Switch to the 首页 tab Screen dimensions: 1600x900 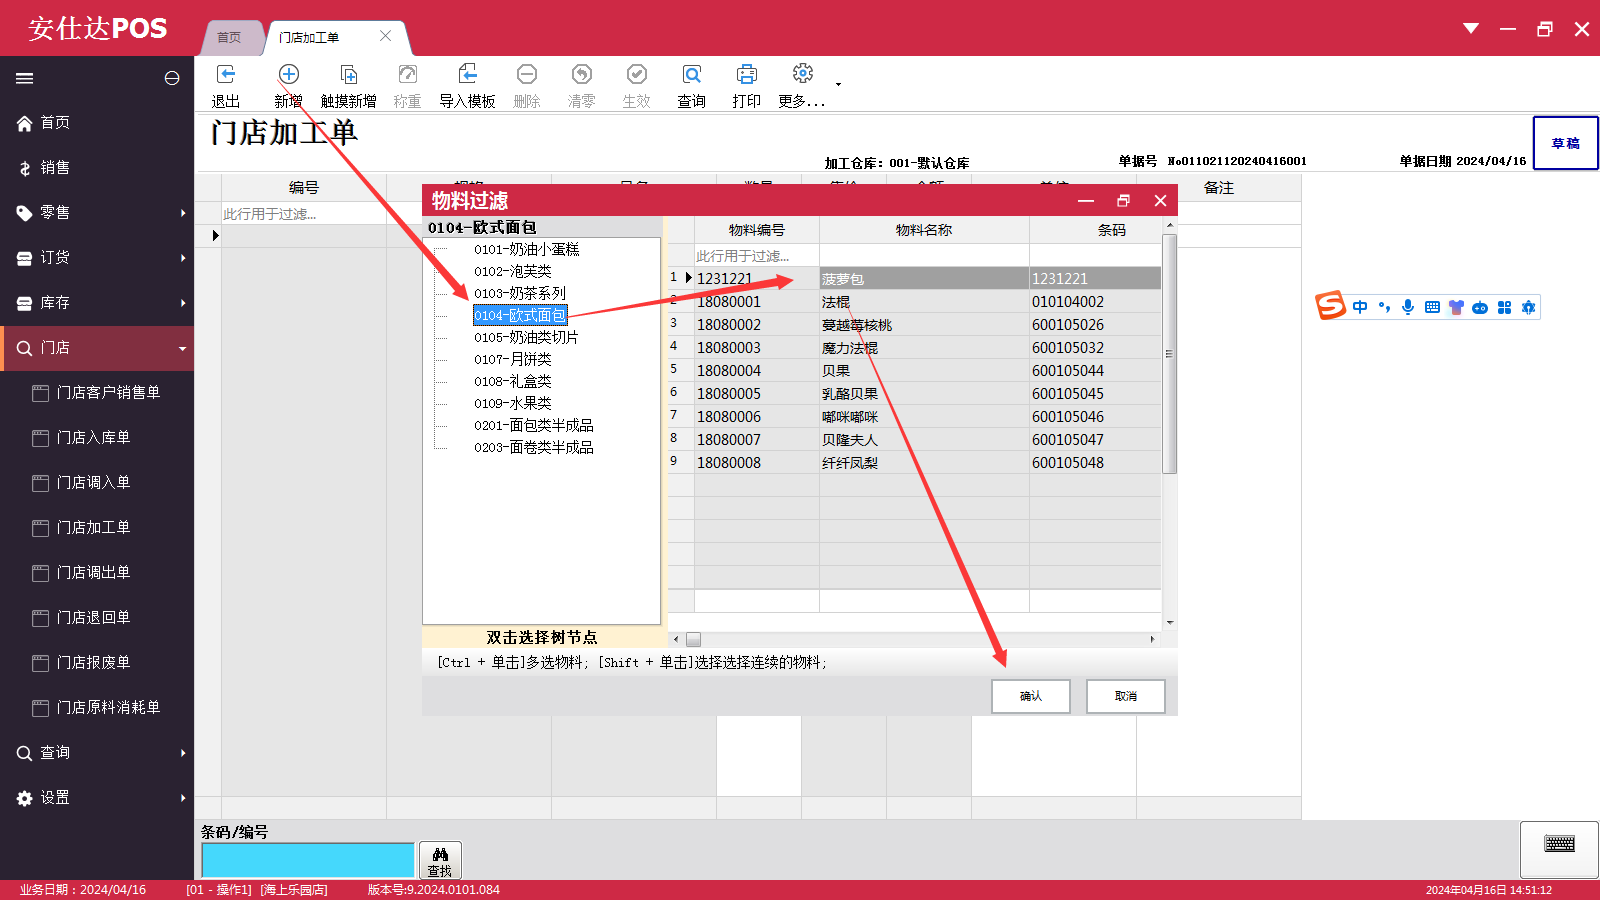(x=230, y=38)
